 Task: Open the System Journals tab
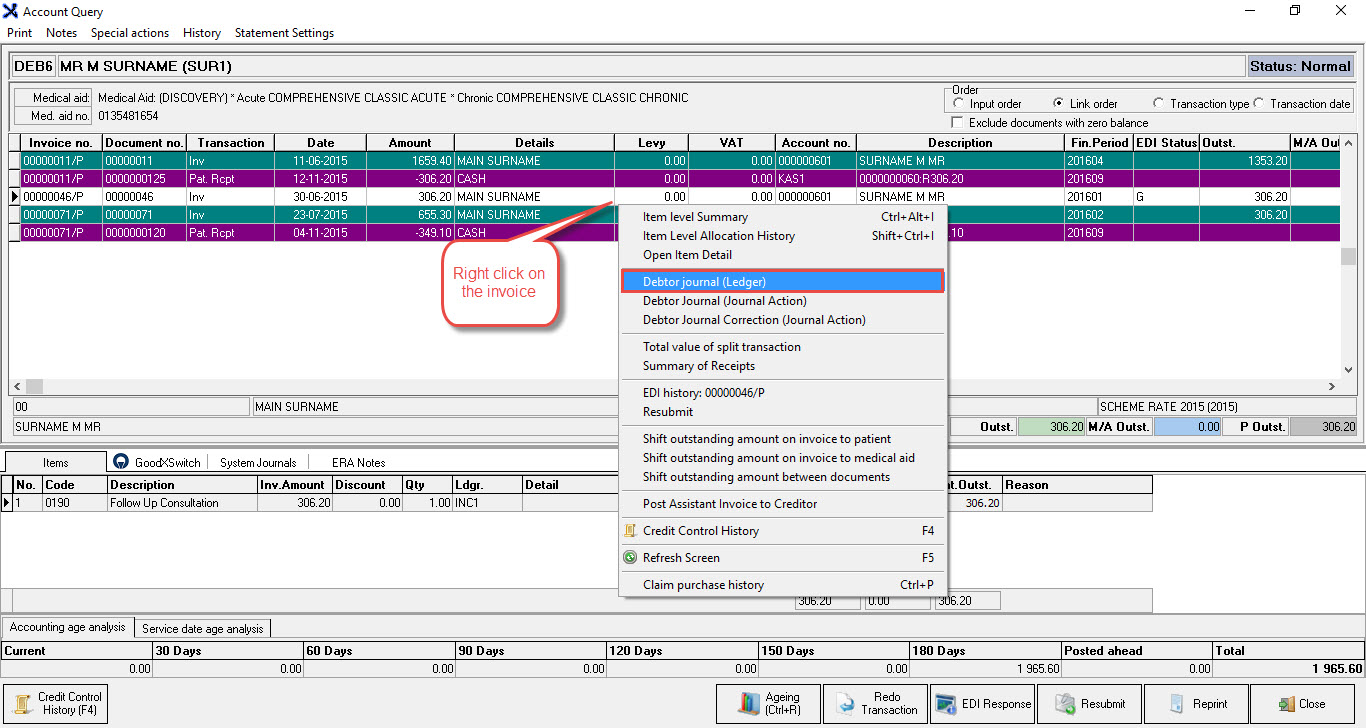pos(258,462)
